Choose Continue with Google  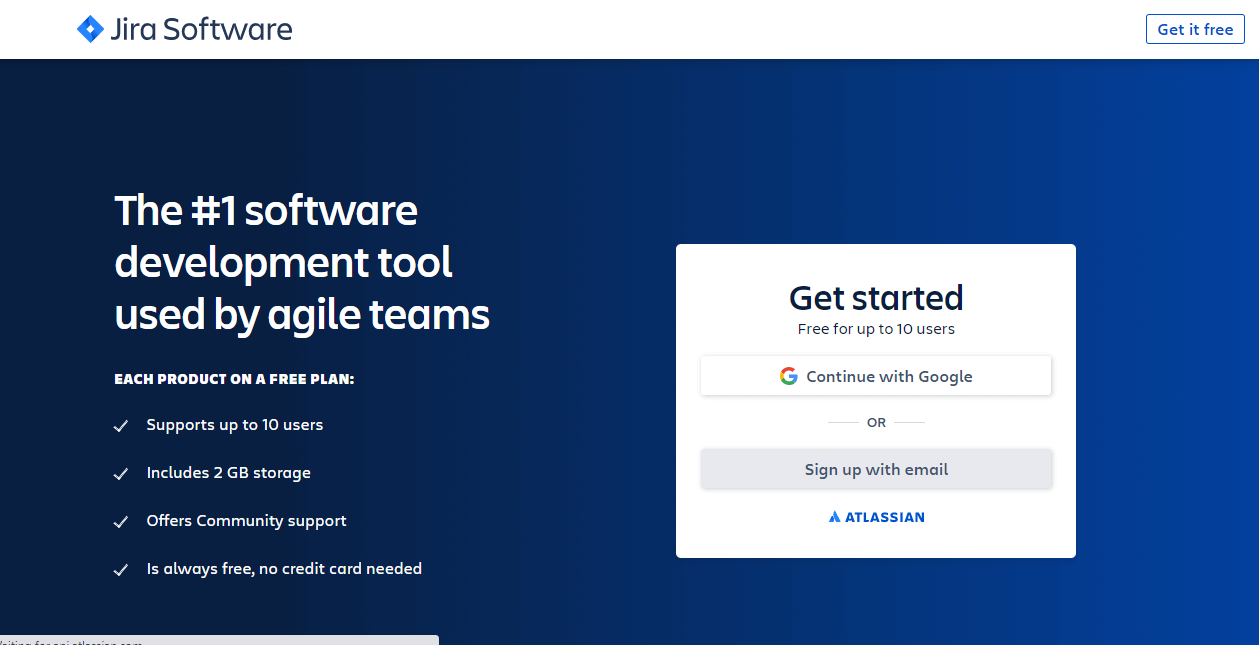[x=876, y=375]
